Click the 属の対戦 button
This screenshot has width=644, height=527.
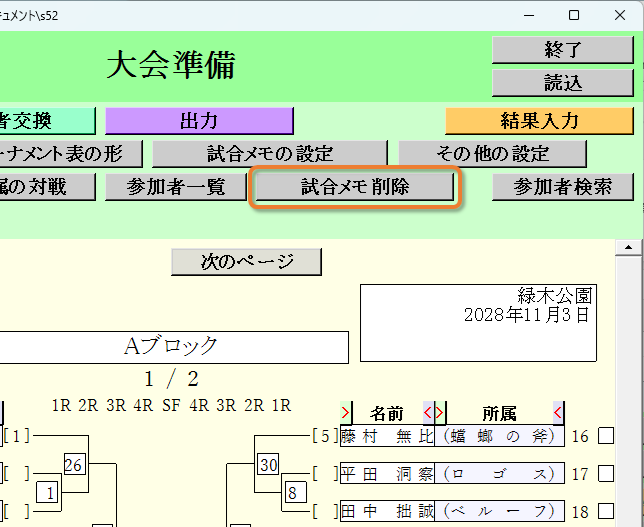48,187
